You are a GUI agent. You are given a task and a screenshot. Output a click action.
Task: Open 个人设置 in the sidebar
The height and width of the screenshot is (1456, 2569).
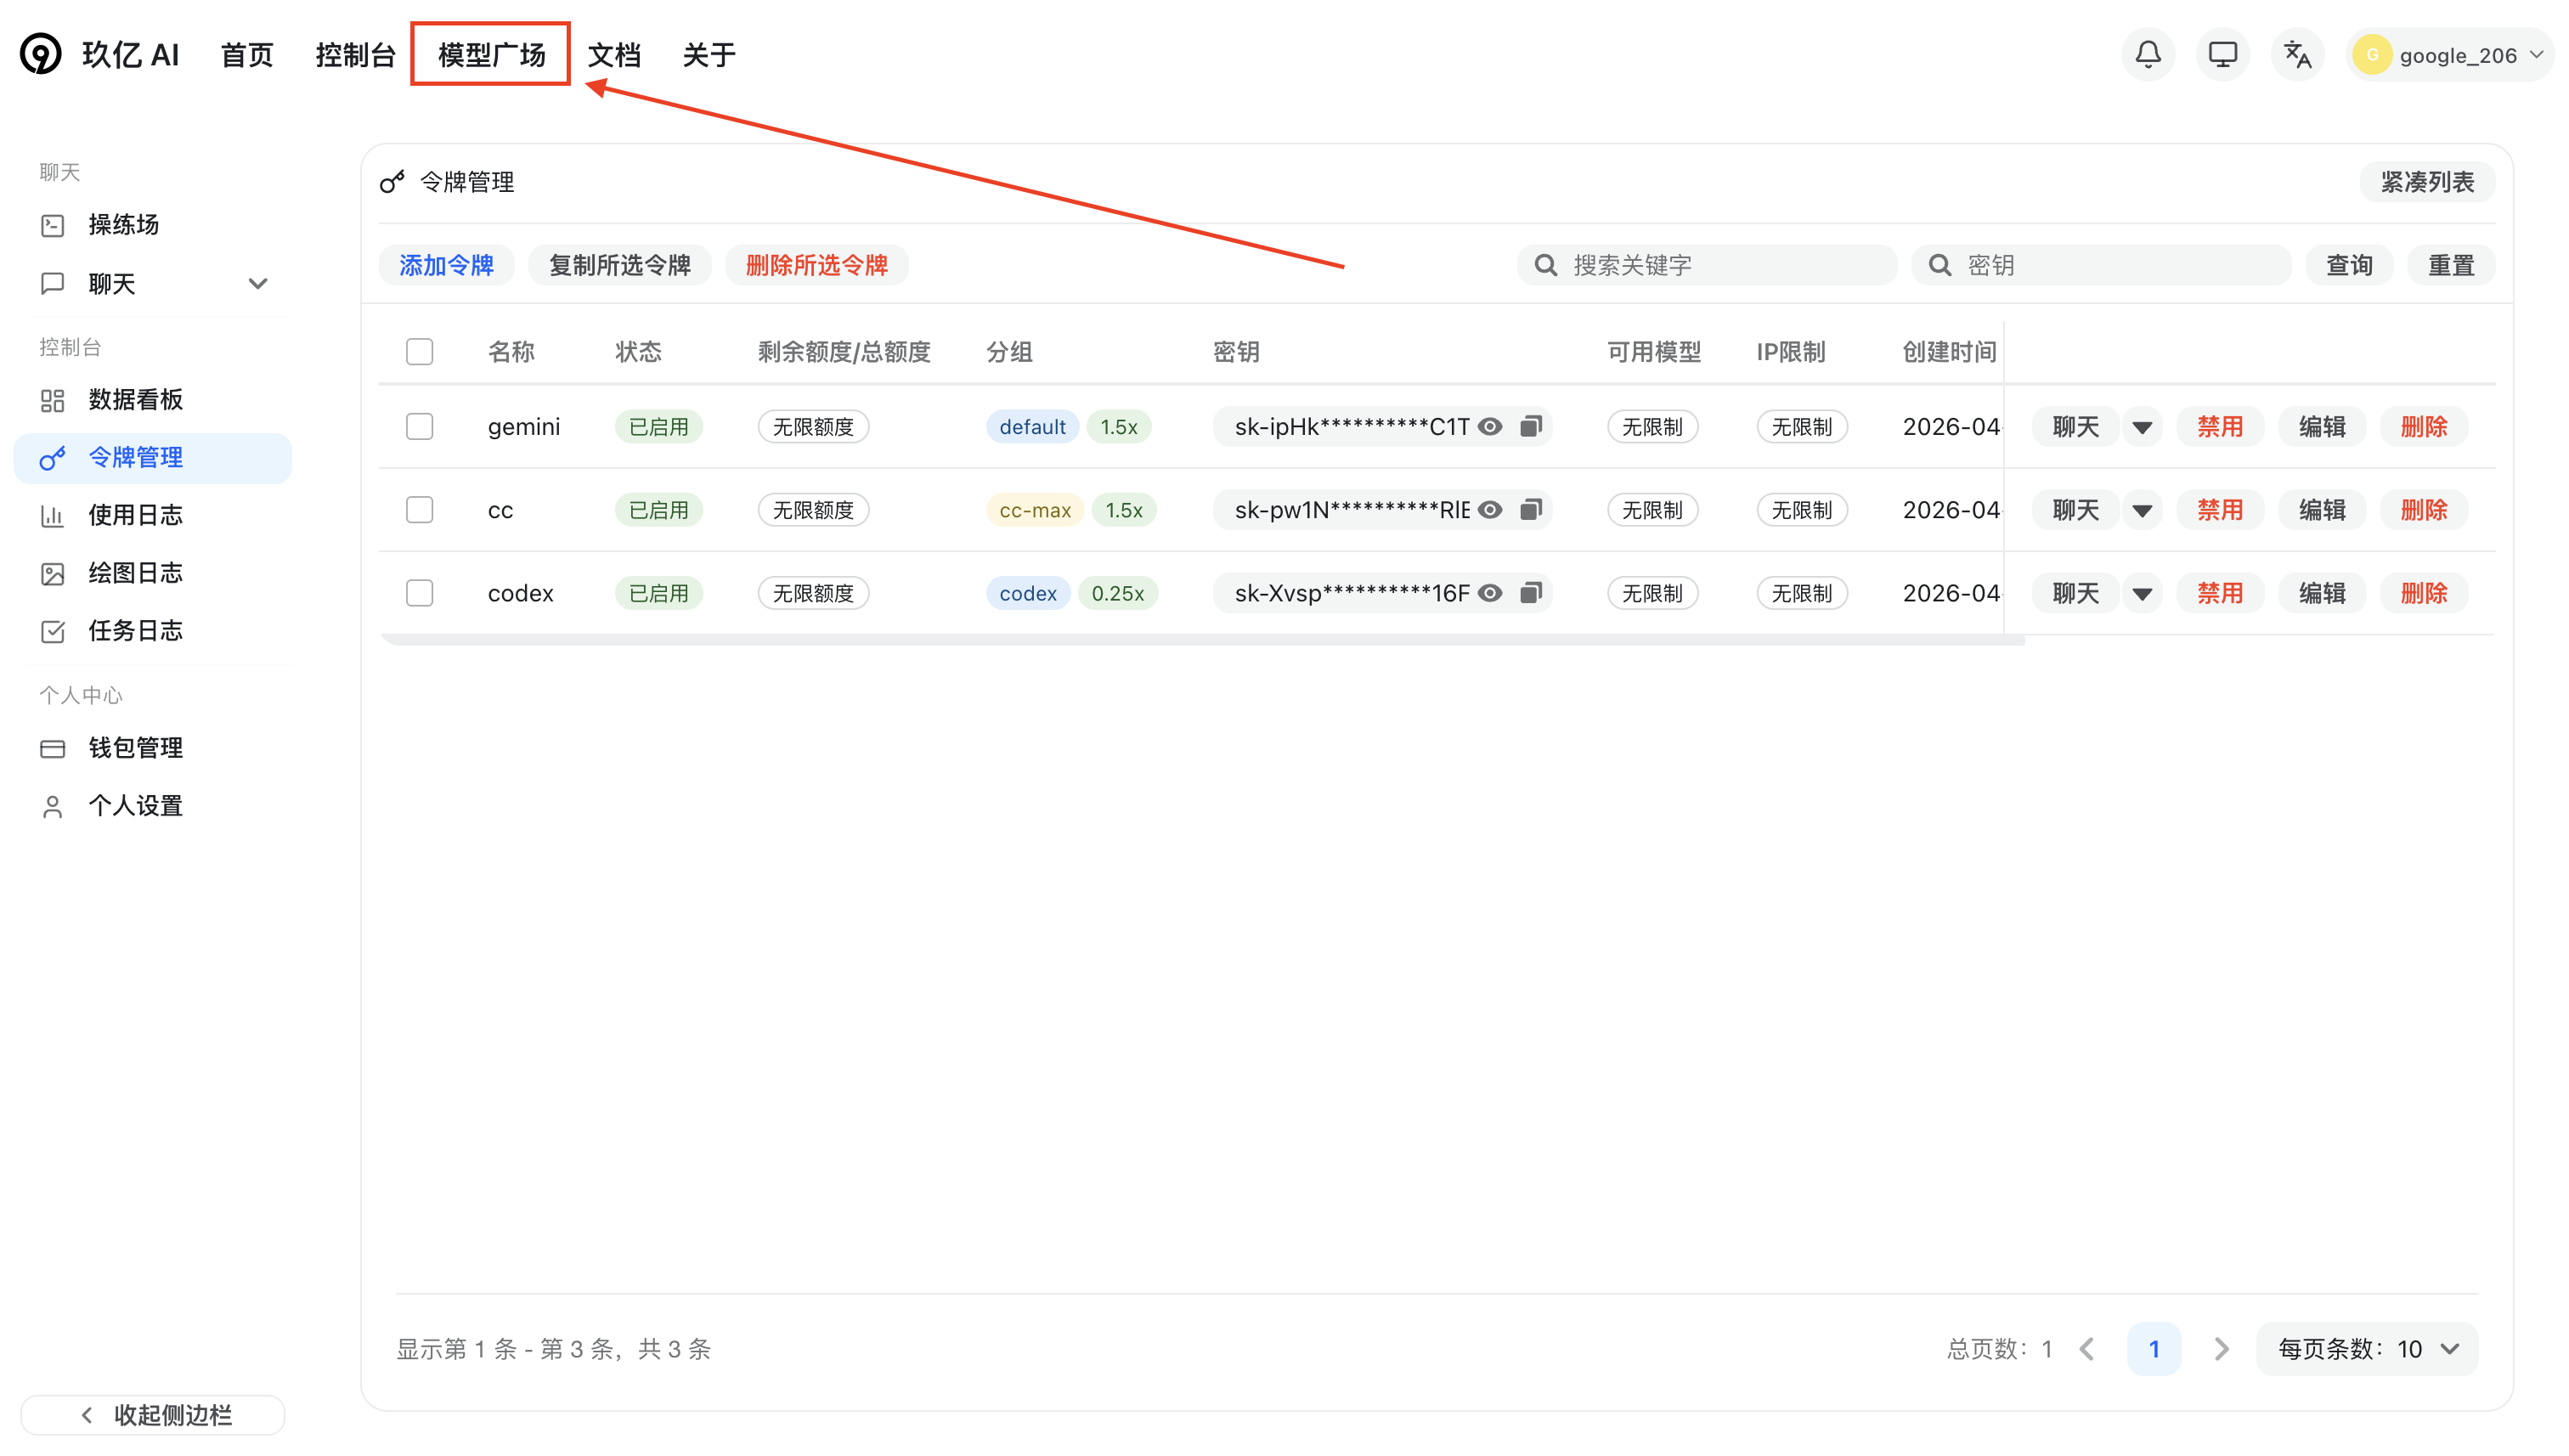153,806
